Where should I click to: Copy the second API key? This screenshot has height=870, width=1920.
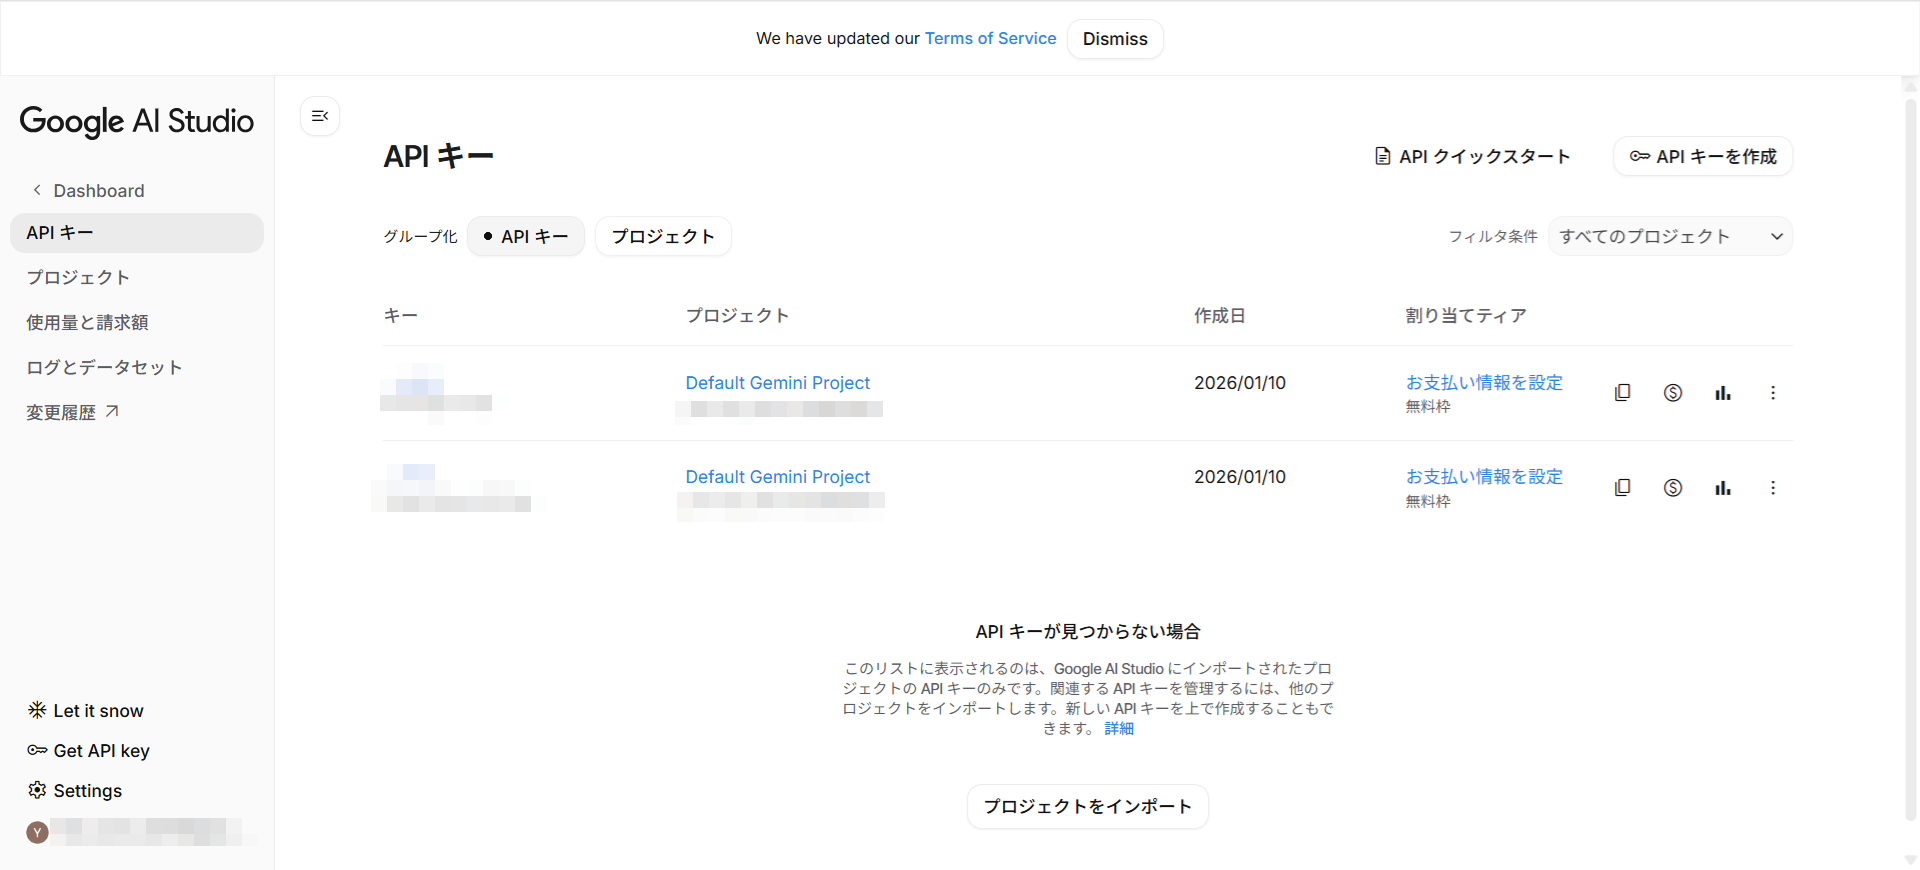point(1622,488)
